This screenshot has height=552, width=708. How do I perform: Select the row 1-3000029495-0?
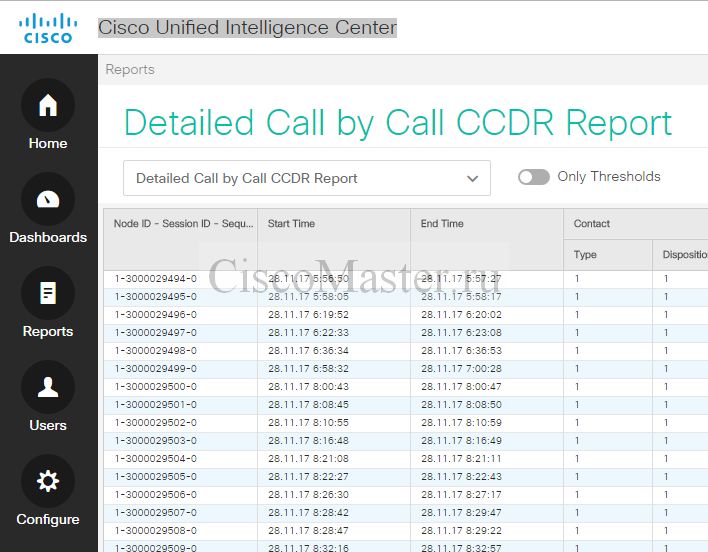[405, 297]
